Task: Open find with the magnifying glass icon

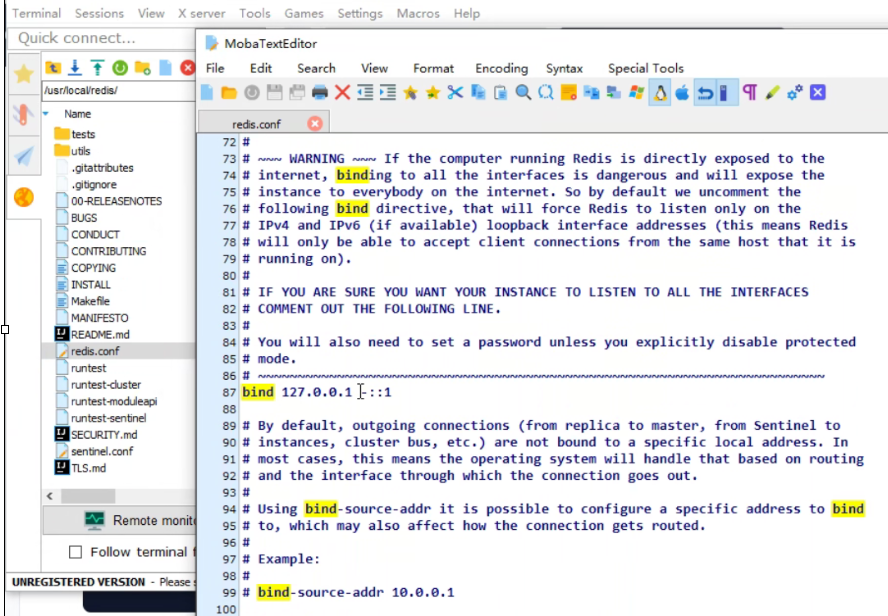Action: point(523,92)
